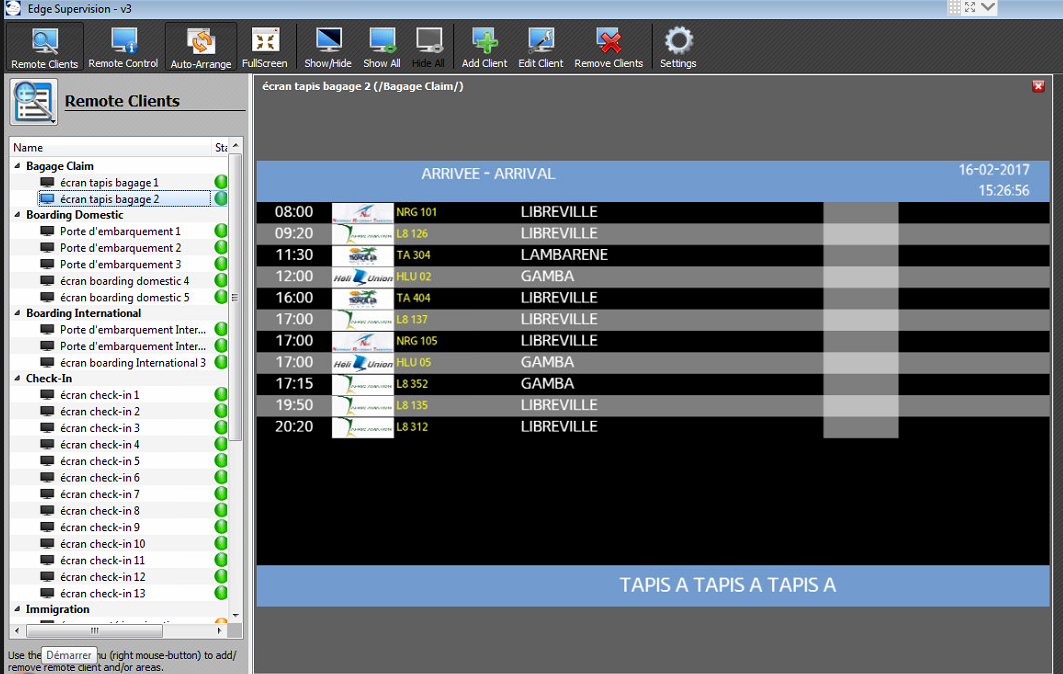Viewport: 1063px width, 674px height.
Task: Close the écran tapis bagage 2 panel
Action: click(1038, 87)
